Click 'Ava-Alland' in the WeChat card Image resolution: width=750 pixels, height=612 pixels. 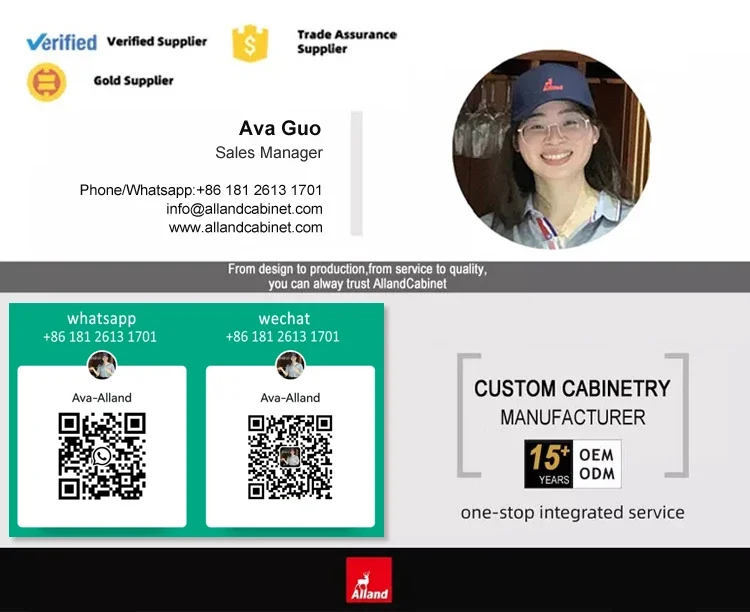click(x=290, y=398)
